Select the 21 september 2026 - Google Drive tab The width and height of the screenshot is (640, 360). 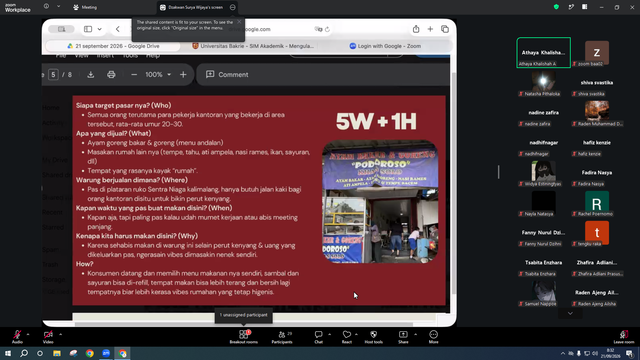click(113, 46)
